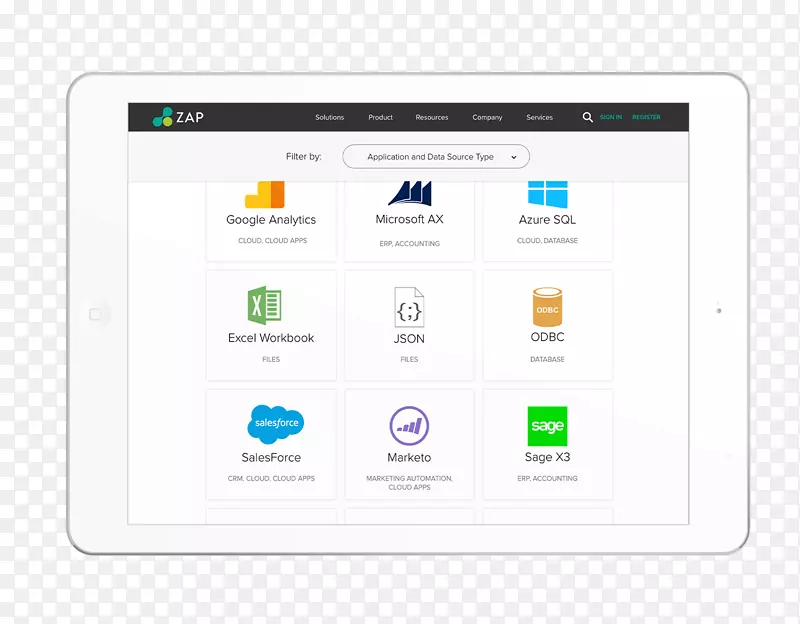
Task: Expand Application and Data Source Type dropdown
Action: 436,157
